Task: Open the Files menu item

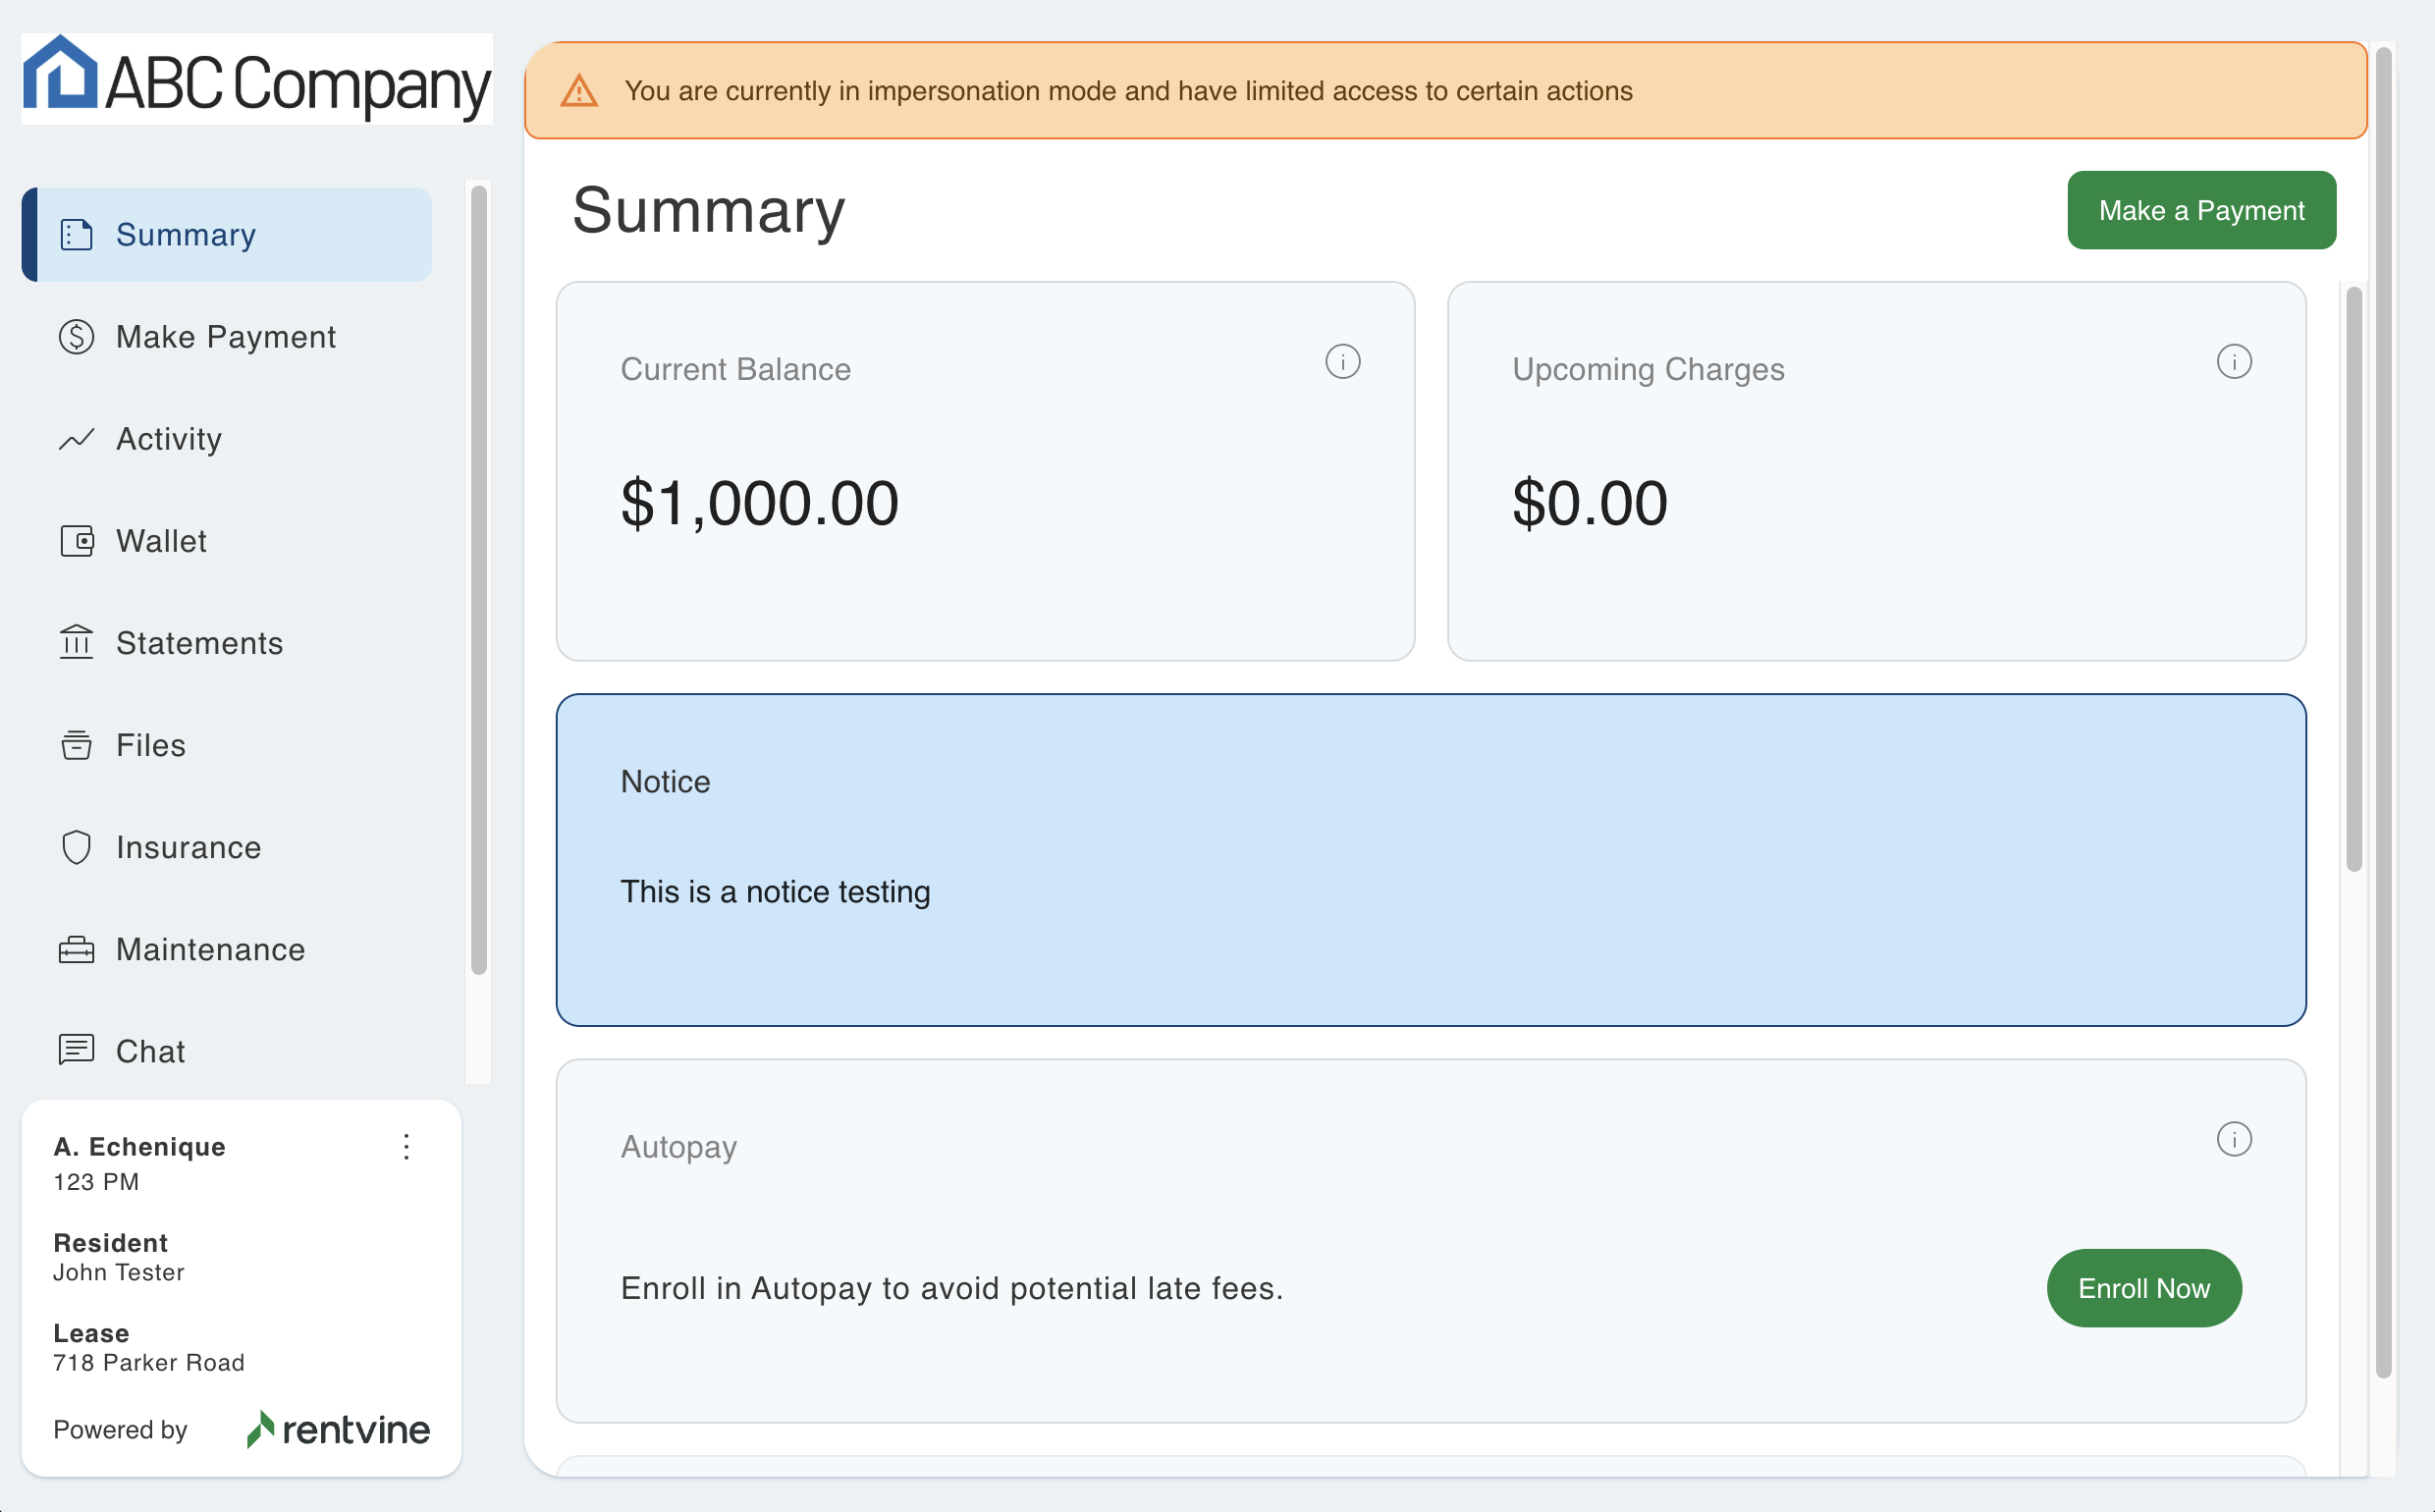Action: tap(150, 745)
